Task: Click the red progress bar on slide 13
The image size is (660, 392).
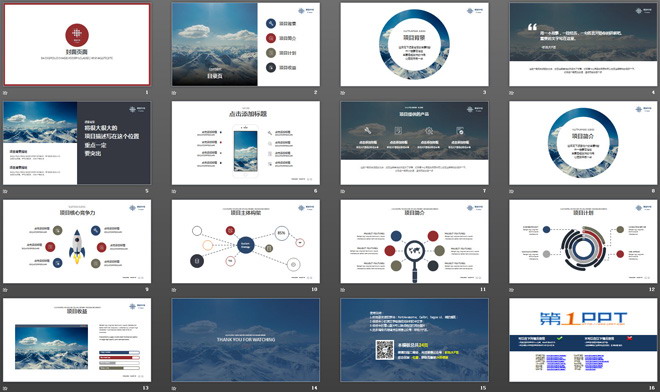Action: point(120,357)
